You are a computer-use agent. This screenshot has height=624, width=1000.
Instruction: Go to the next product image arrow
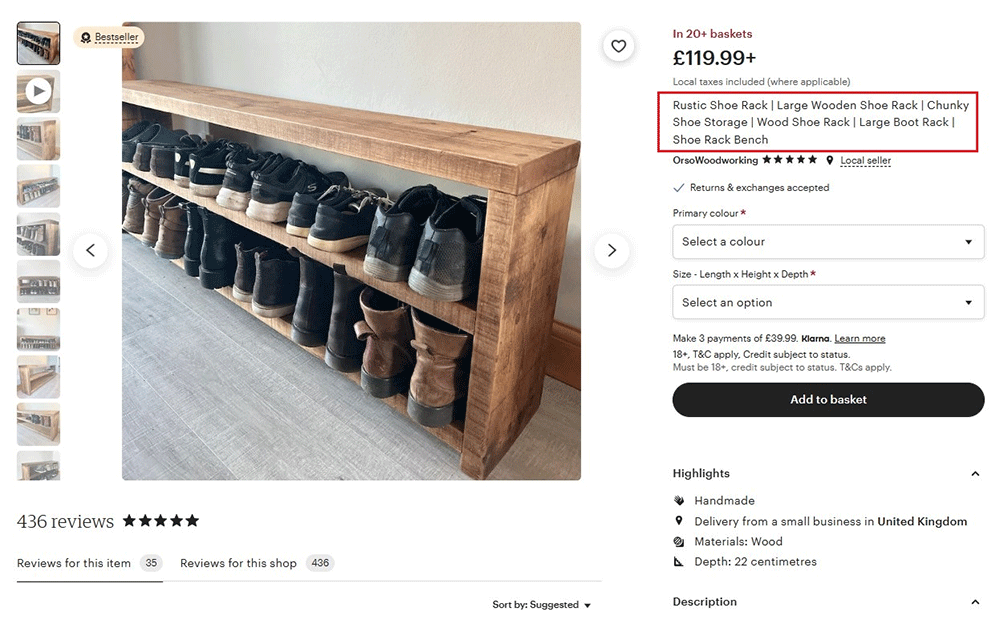[612, 251]
